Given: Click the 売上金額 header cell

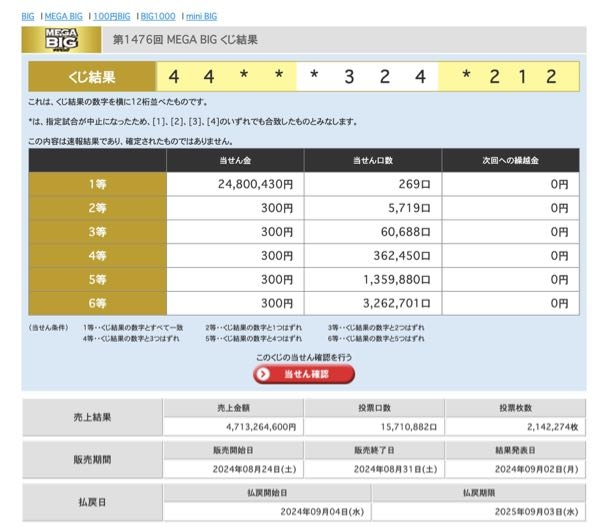Looking at the screenshot, I should (233, 408).
